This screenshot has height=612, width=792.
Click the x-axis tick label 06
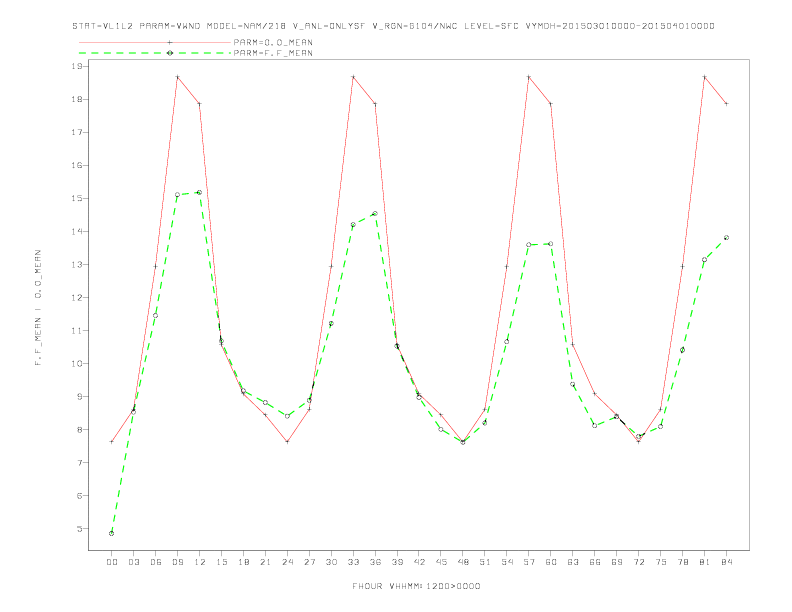[156, 562]
